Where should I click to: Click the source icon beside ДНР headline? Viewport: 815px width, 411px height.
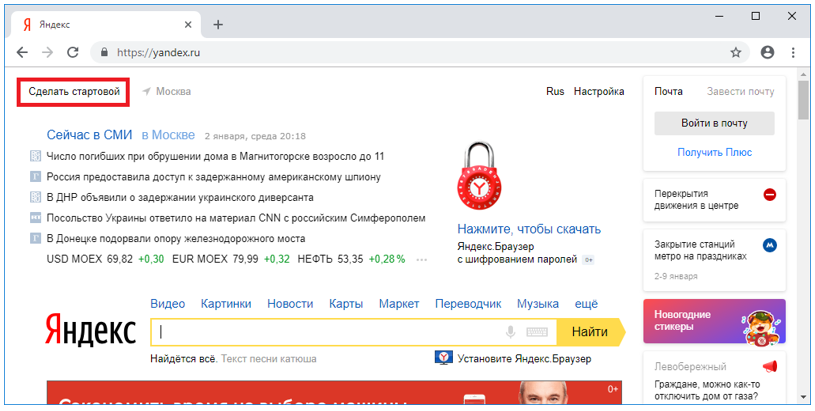(x=35, y=197)
